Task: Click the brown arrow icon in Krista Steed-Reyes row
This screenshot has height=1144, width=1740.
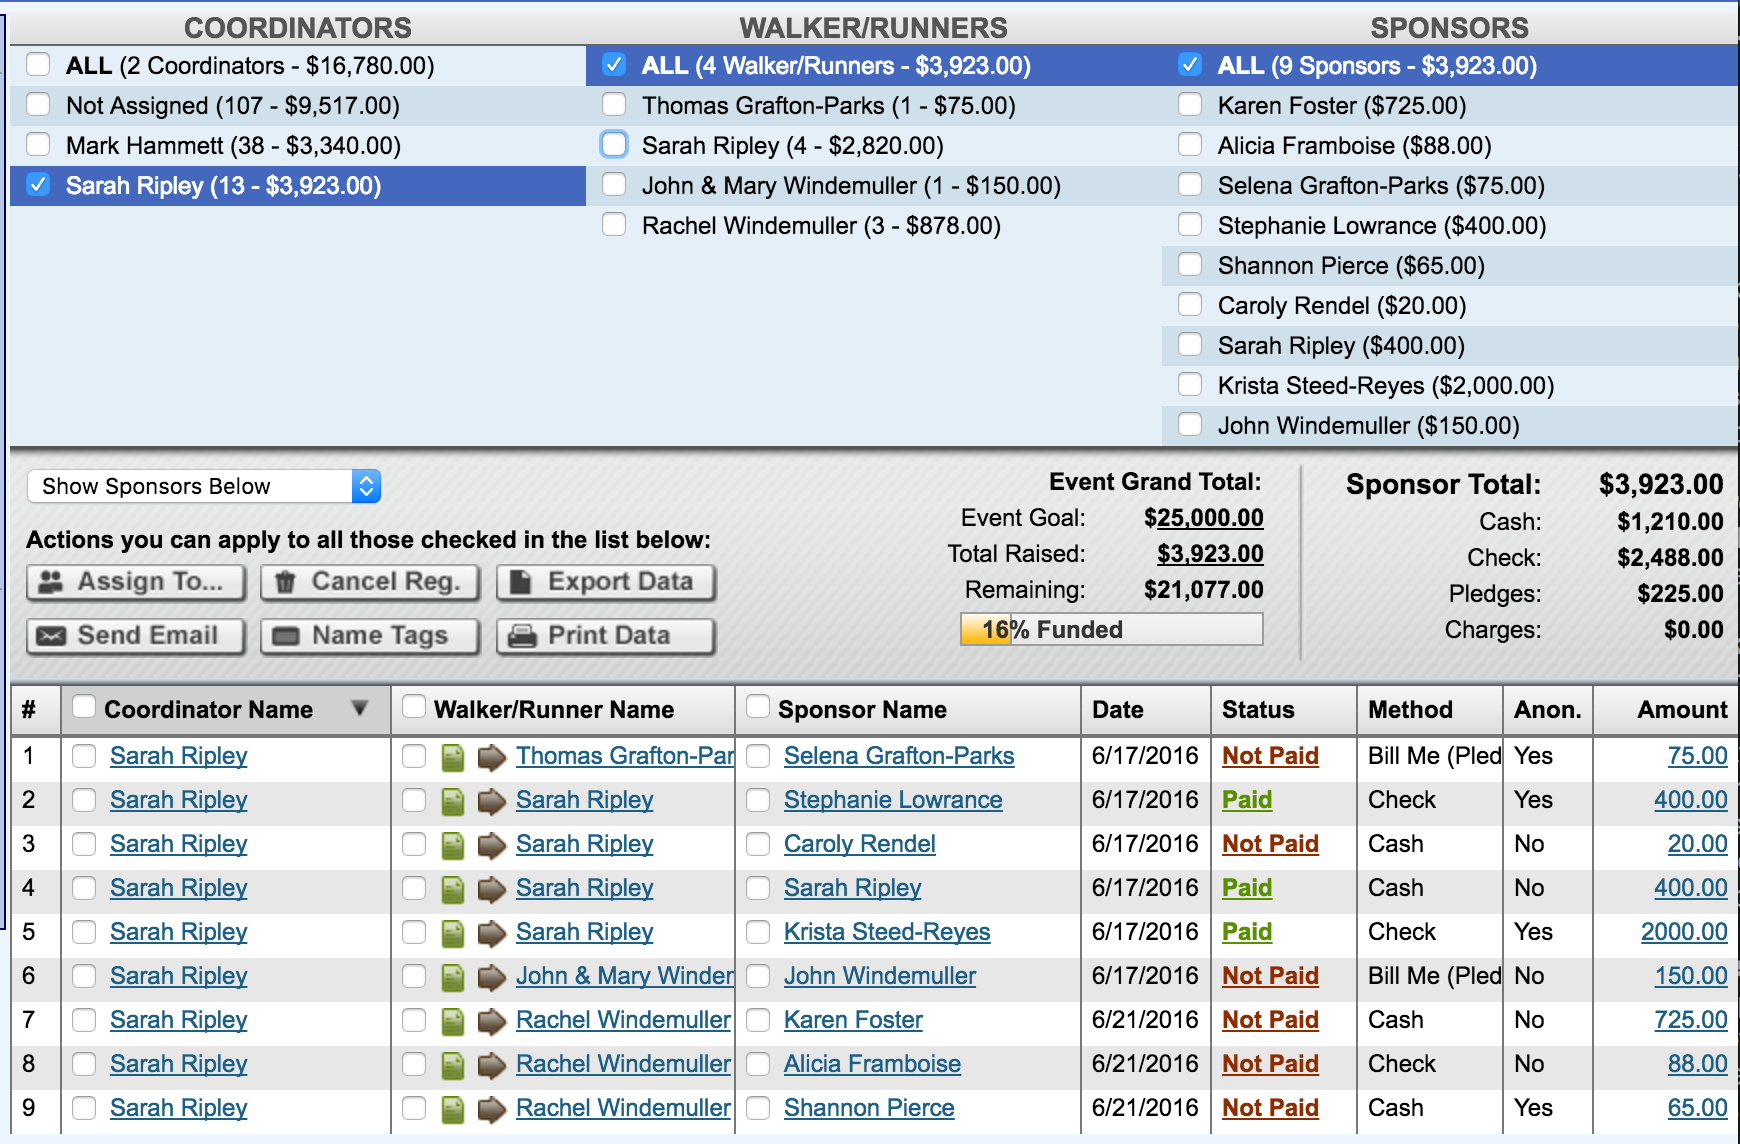Action: (x=491, y=934)
